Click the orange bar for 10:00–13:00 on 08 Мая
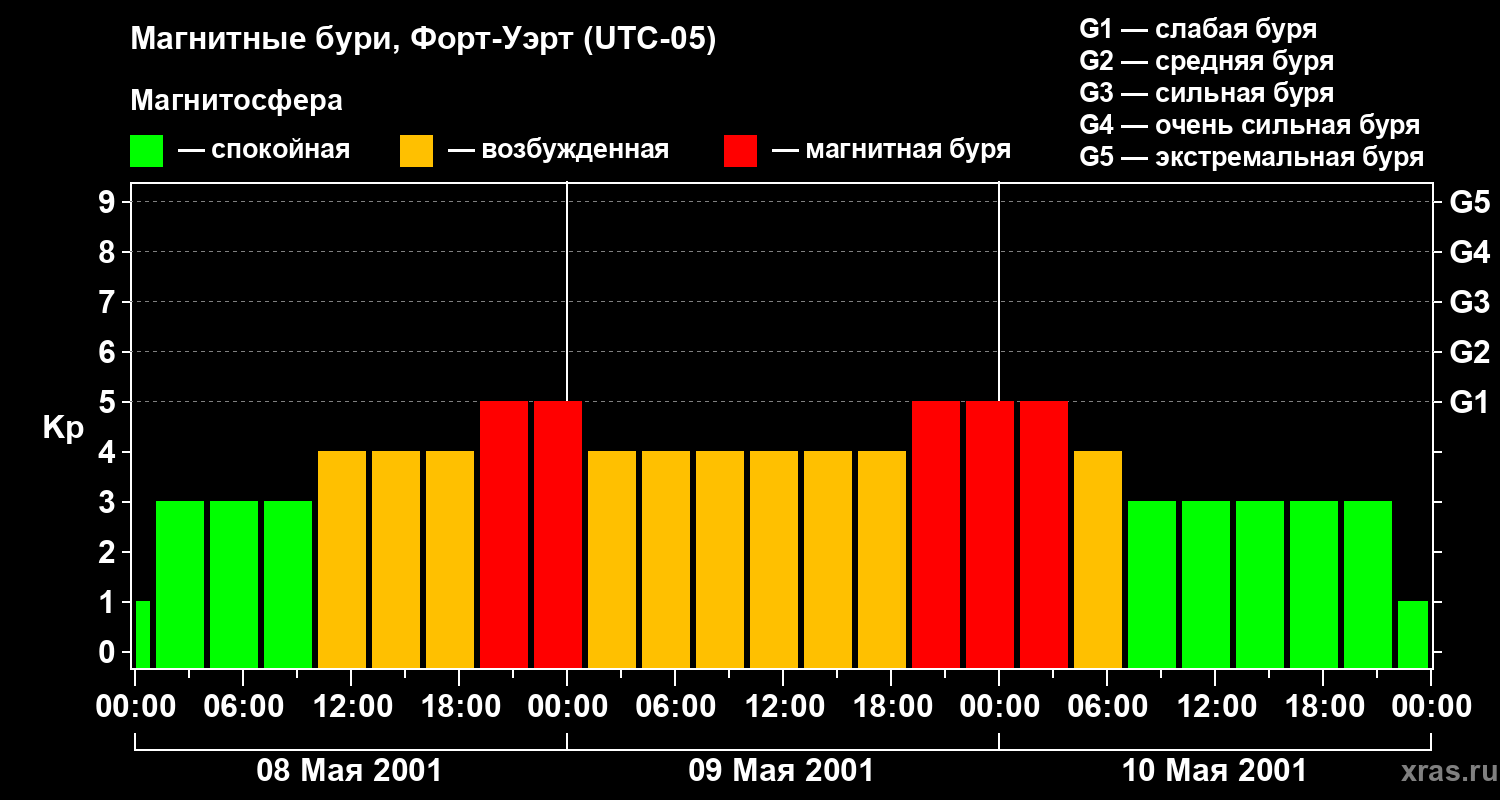Image resolution: width=1500 pixels, height=800 pixels. pyautogui.click(x=342, y=560)
